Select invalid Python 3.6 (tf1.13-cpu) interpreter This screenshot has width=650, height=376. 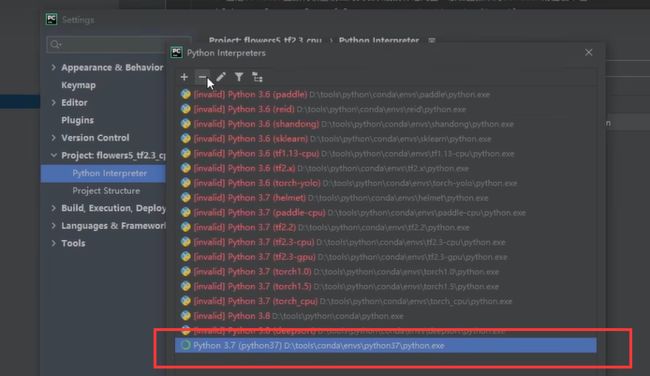386,154
